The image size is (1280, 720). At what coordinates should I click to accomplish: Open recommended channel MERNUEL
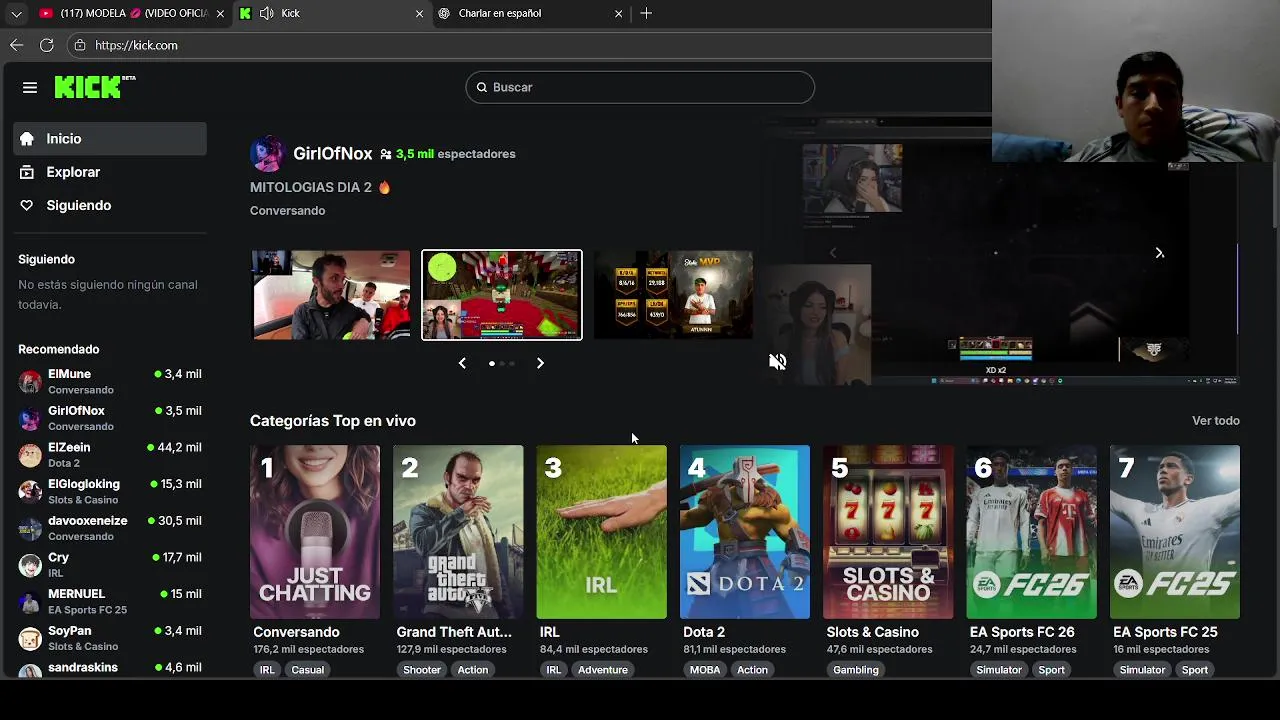pos(110,601)
